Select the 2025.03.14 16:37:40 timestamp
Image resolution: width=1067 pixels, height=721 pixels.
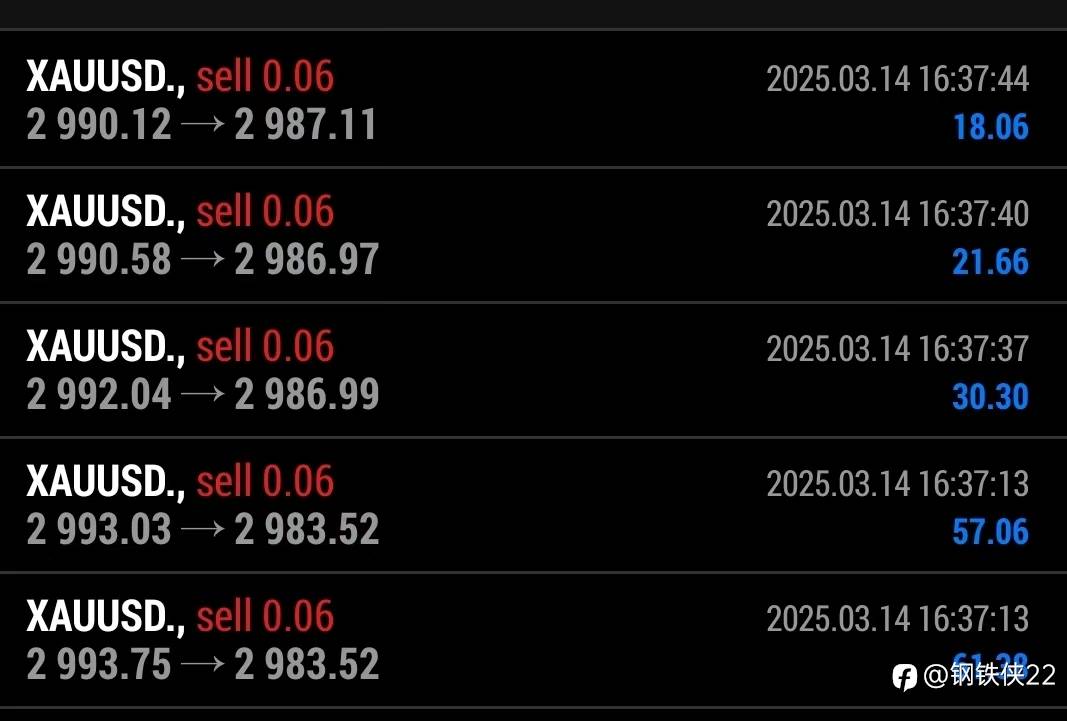point(897,214)
